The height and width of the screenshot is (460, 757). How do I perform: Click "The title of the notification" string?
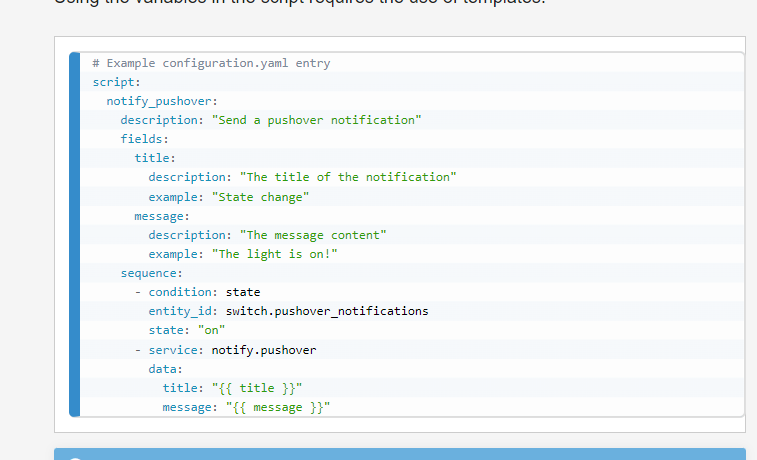[x=348, y=177]
